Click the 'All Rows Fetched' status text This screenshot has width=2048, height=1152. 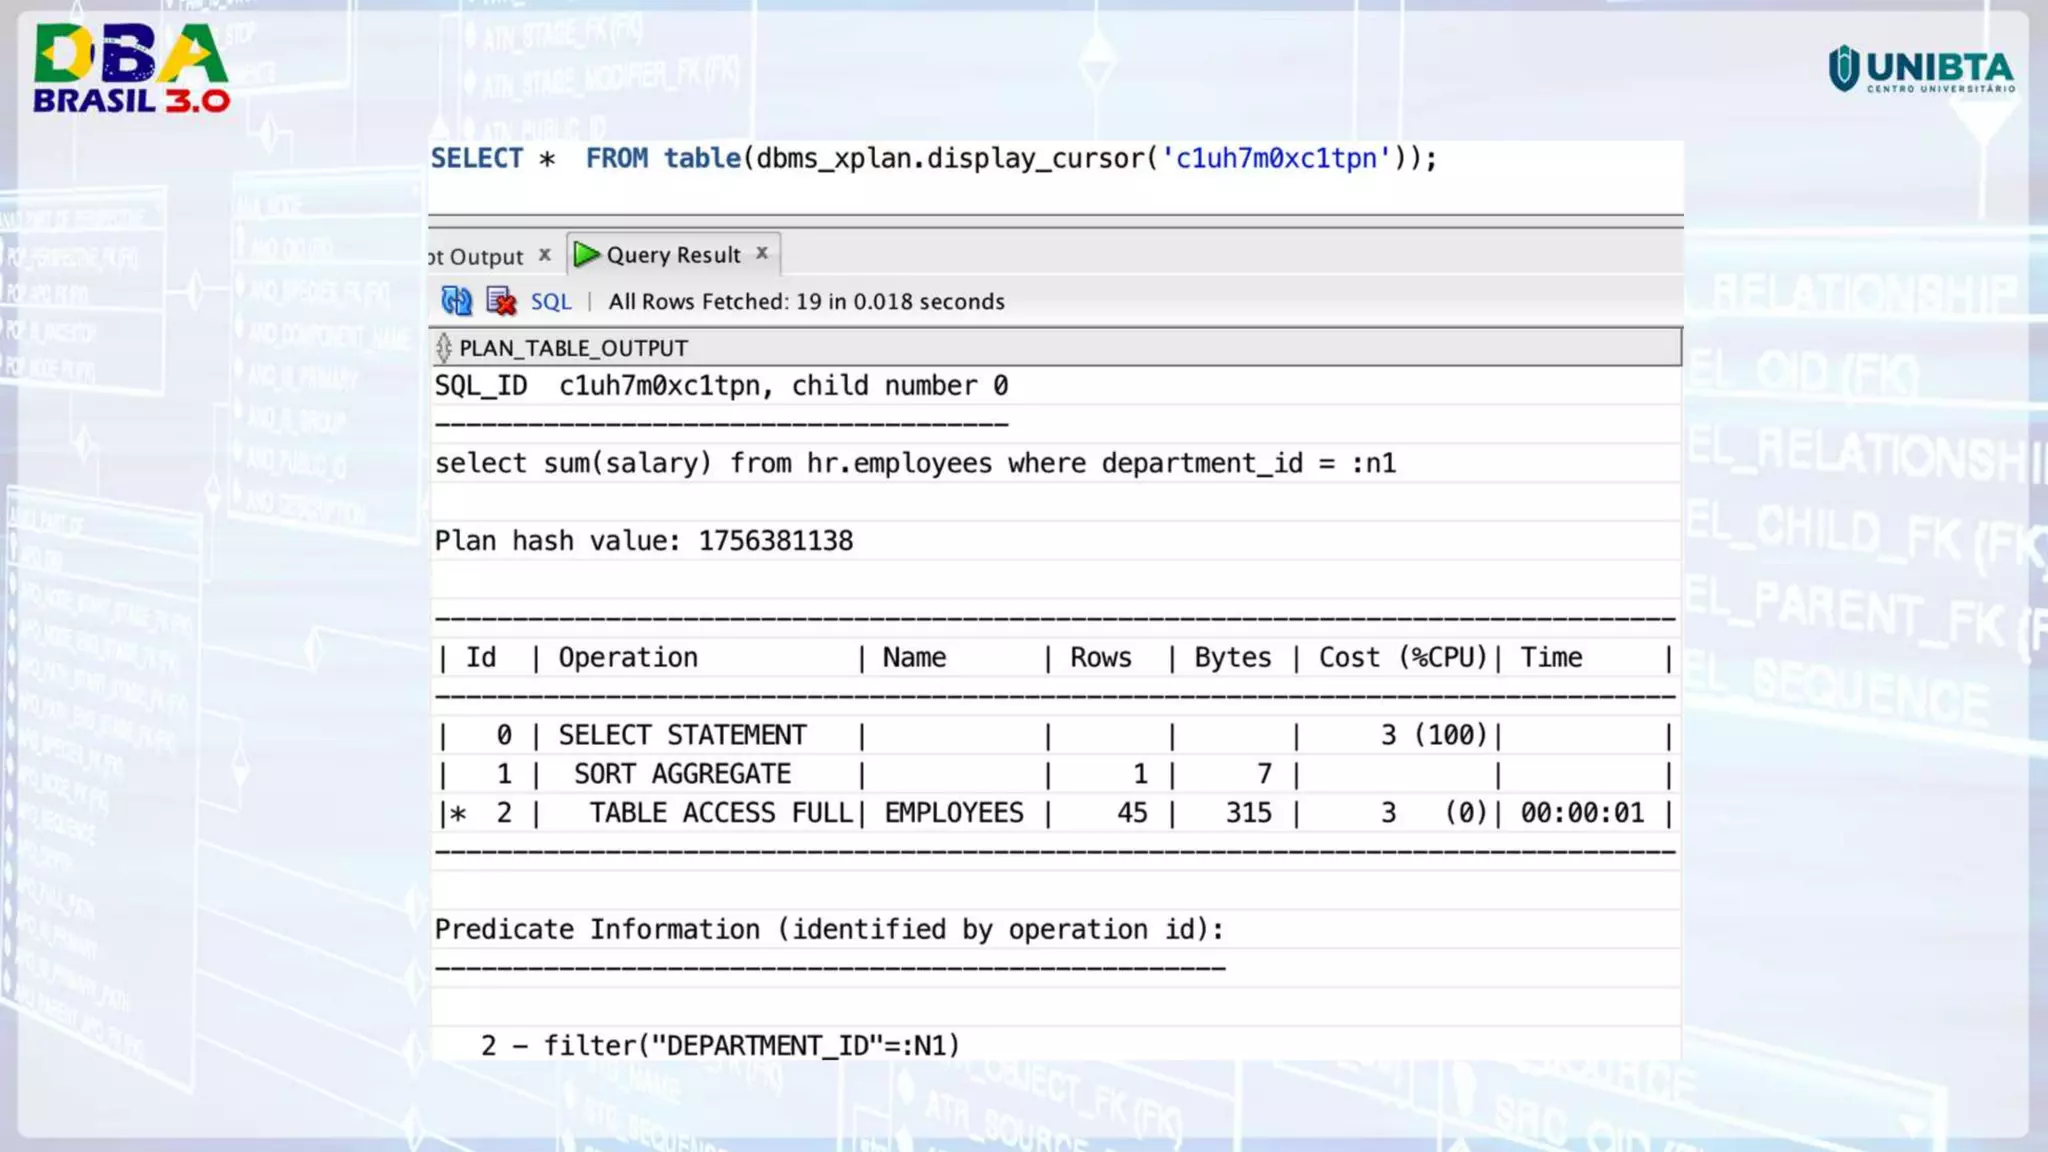tap(806, 302)
